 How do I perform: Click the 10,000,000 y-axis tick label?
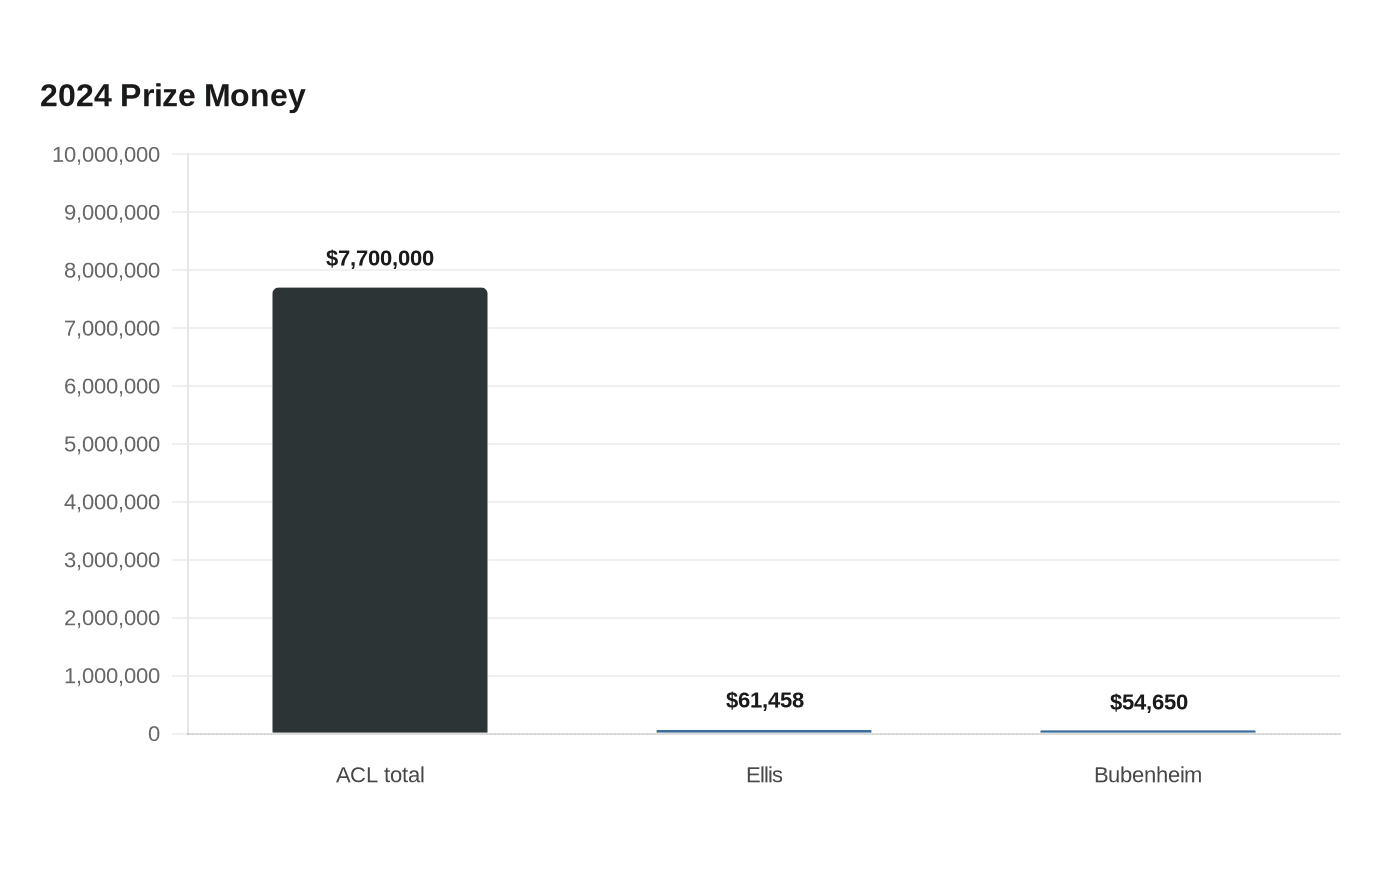(106, 154)
